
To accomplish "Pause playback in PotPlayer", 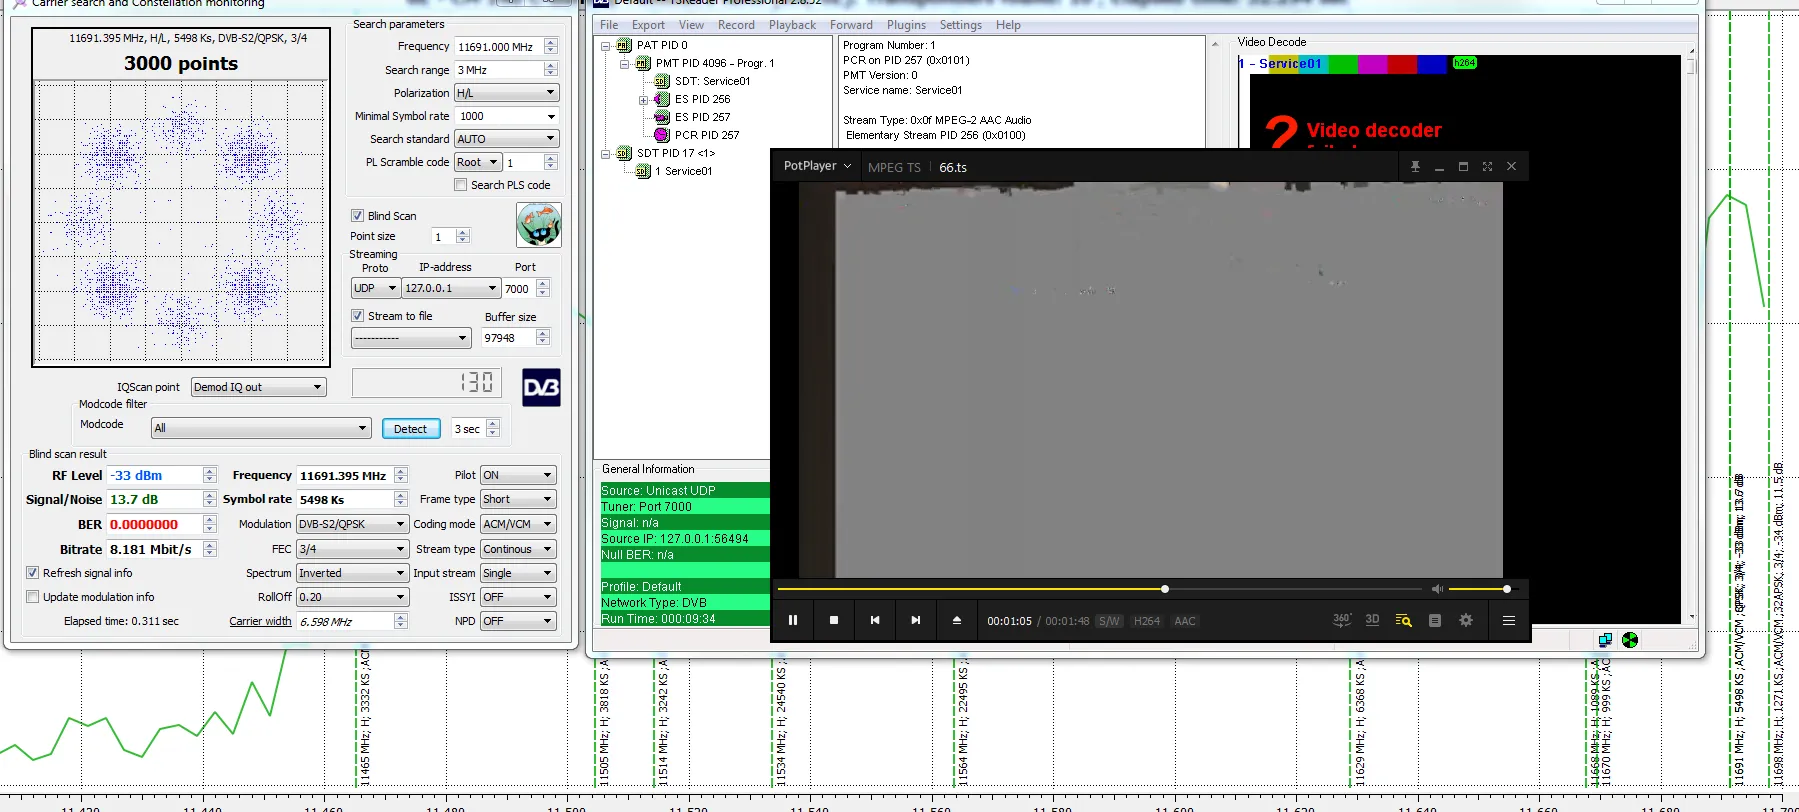I will [792, 620].
